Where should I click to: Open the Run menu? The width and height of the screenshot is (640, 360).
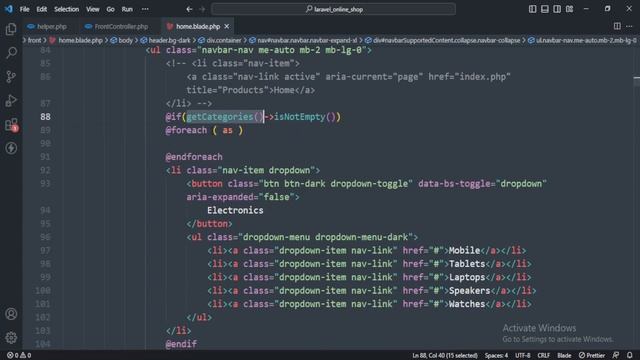[127, 9]
